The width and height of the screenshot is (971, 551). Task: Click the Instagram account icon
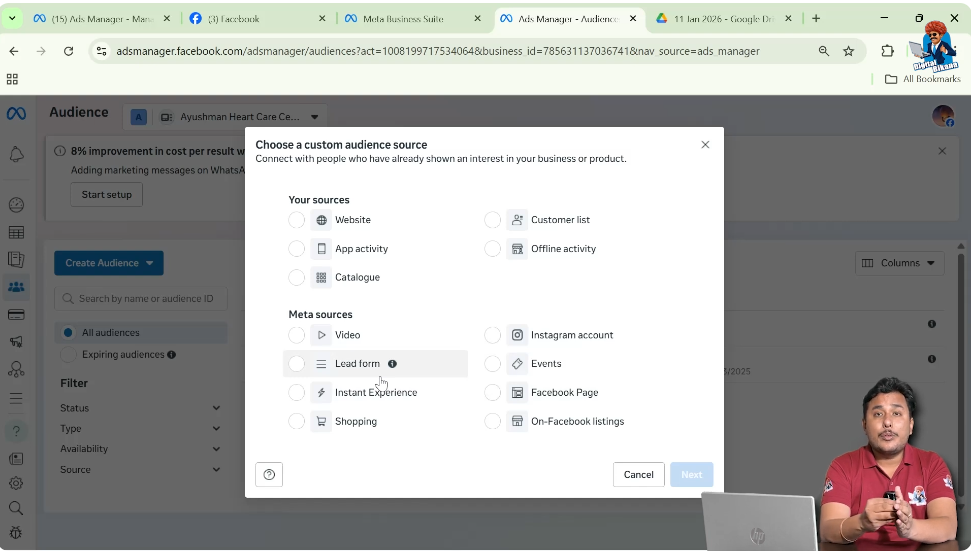click(x=517, y=335)
